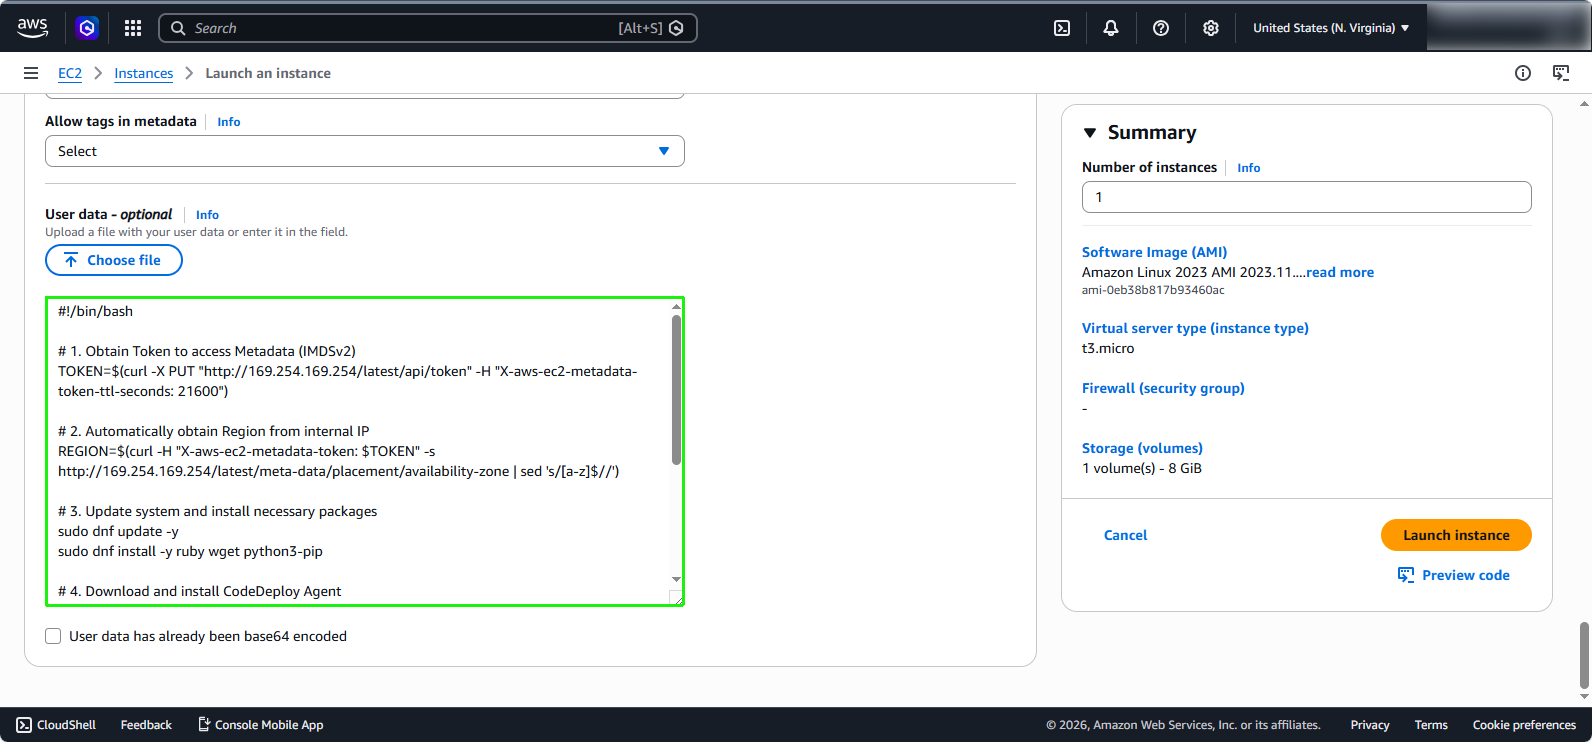
Task: Check User data already base64 encoded
Action: coord(53,636)
